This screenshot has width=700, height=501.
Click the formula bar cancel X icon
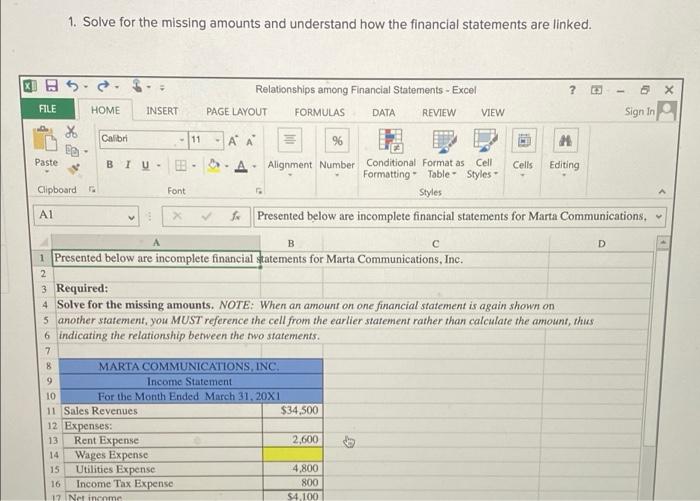tap(177, 216)
